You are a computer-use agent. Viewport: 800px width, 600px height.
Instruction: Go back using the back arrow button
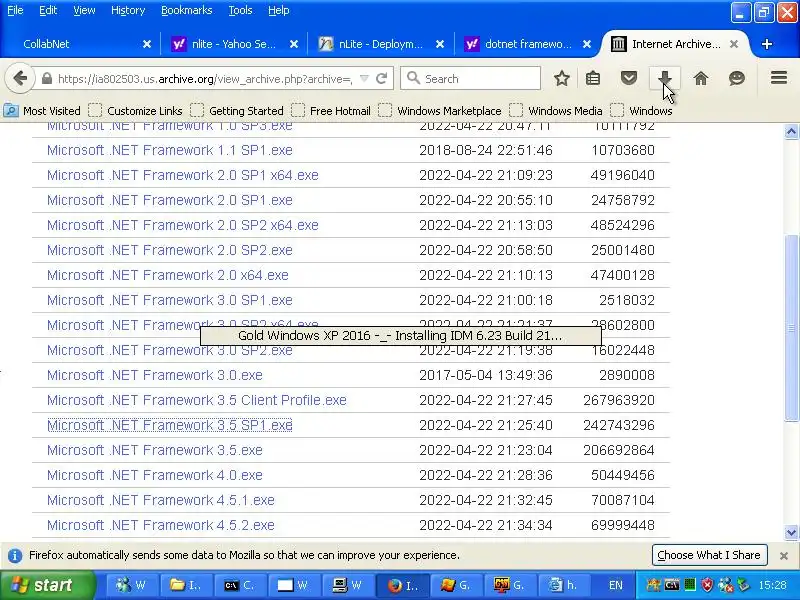pos(20,79)
